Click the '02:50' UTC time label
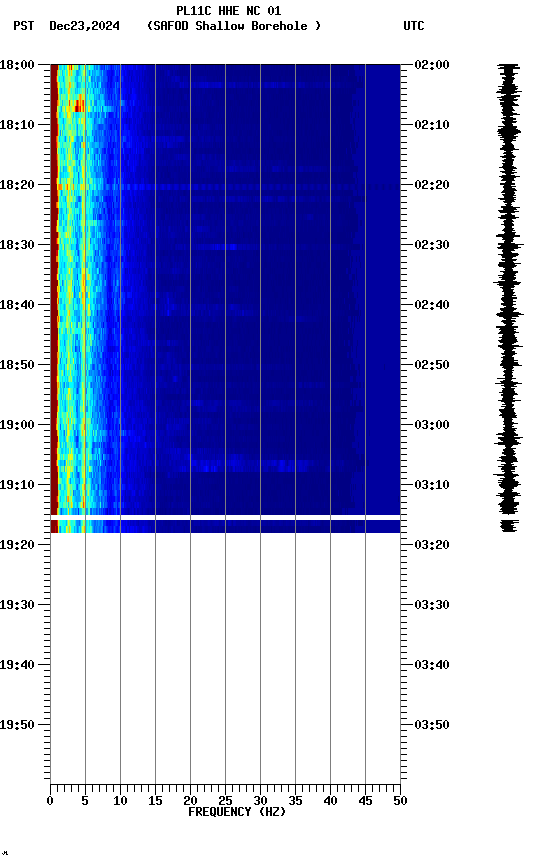Viewport: 552px width, 864px height. pyautogui.click(x=432, y=365)
